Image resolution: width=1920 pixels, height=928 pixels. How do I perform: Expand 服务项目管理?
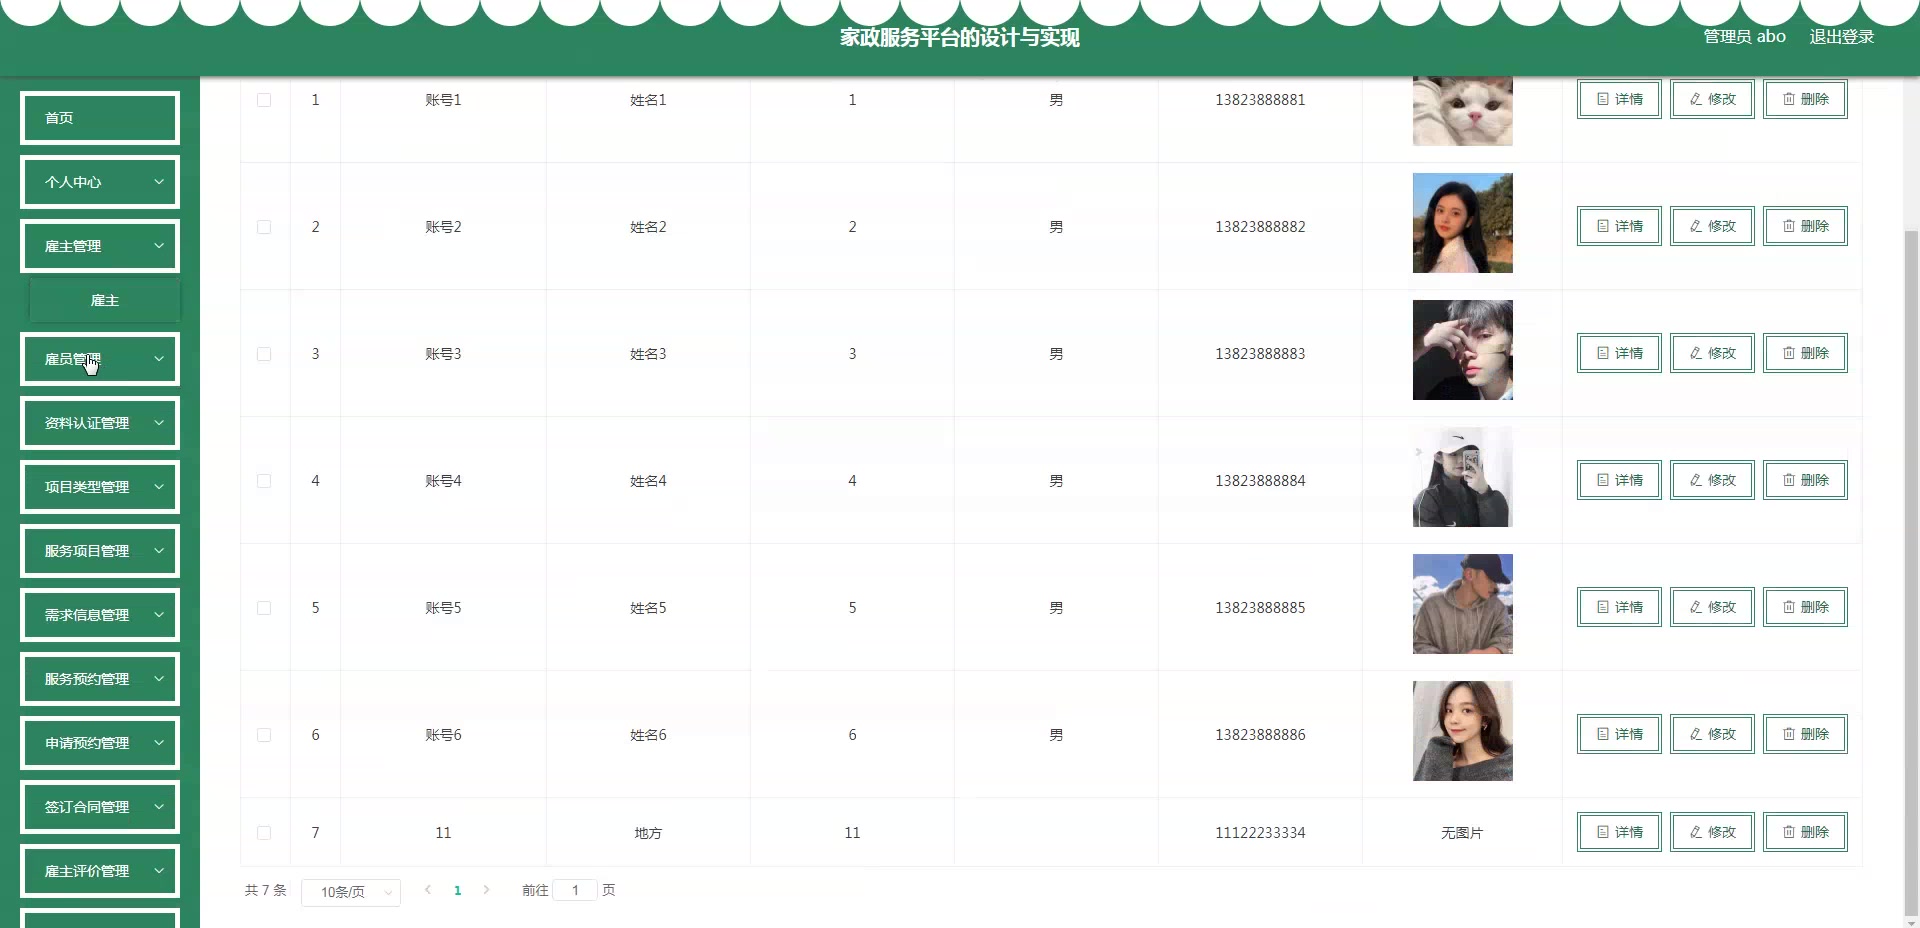pyautogui.click(x=100, y=551)
